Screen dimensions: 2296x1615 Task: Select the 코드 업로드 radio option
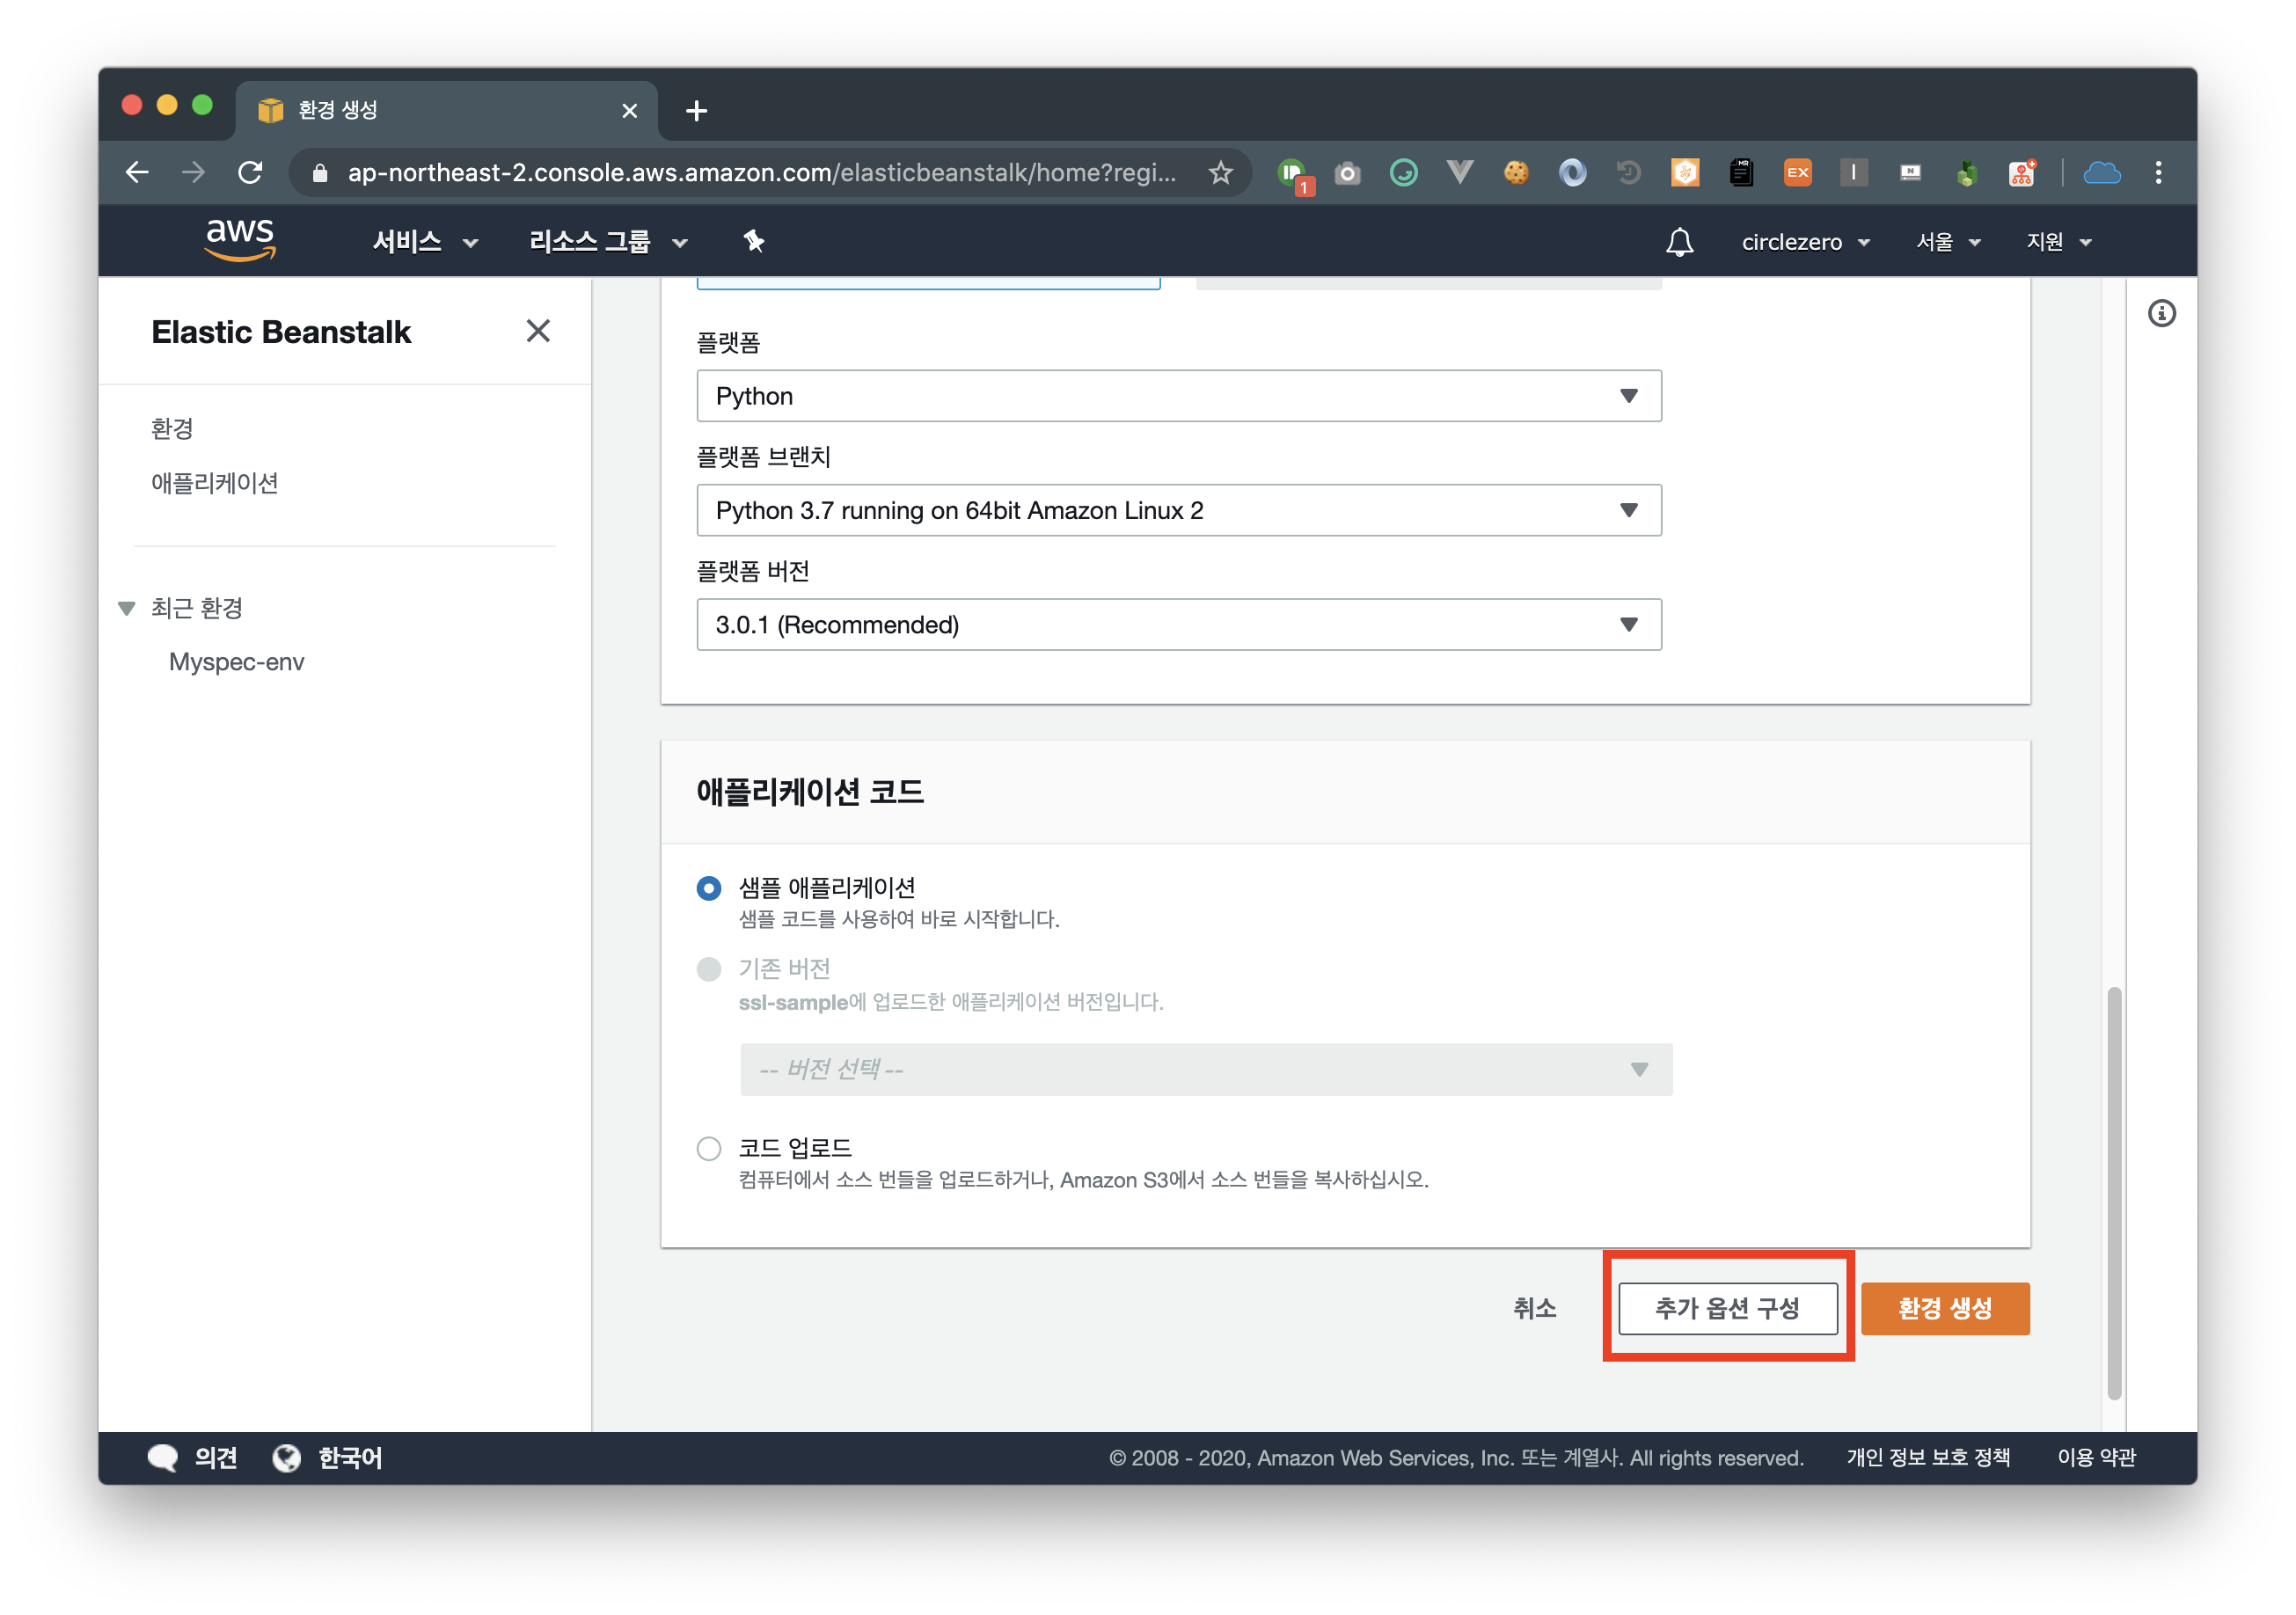point(709,1148)
